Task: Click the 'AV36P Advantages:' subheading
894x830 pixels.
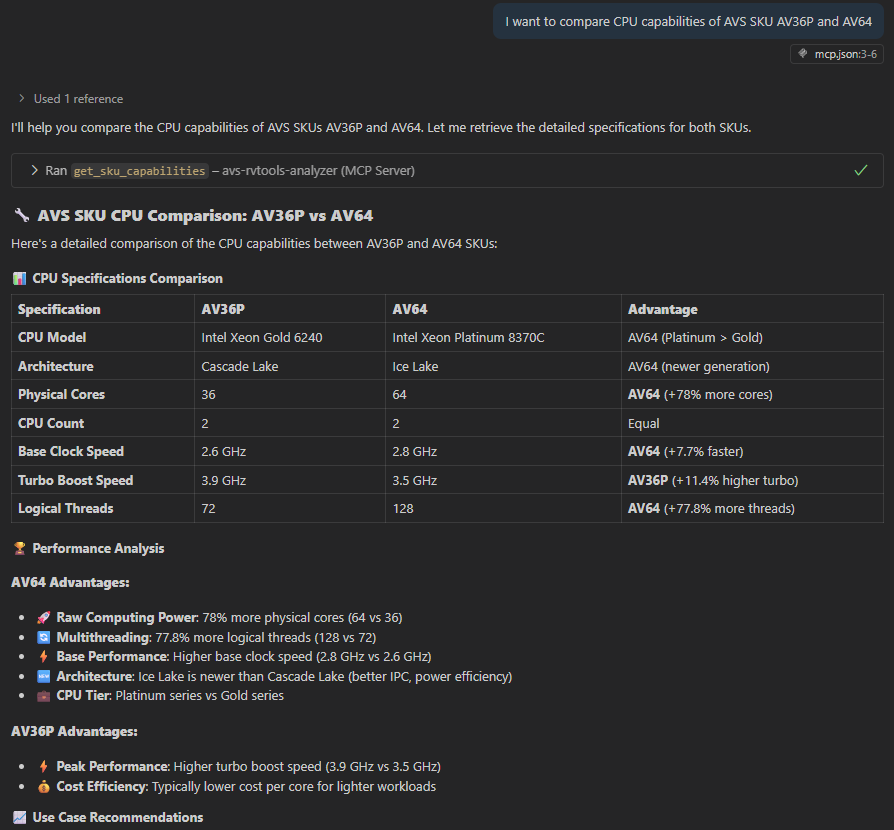Action: pyautogui.click(x=74, y=731)
